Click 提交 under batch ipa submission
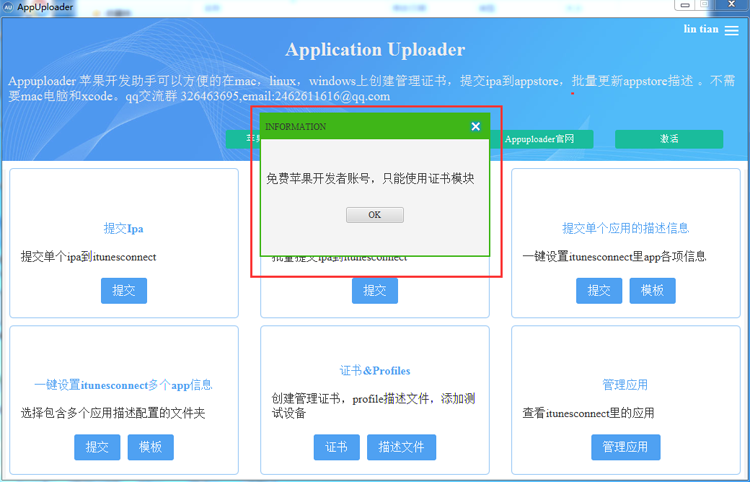 [x=375, y=290]
